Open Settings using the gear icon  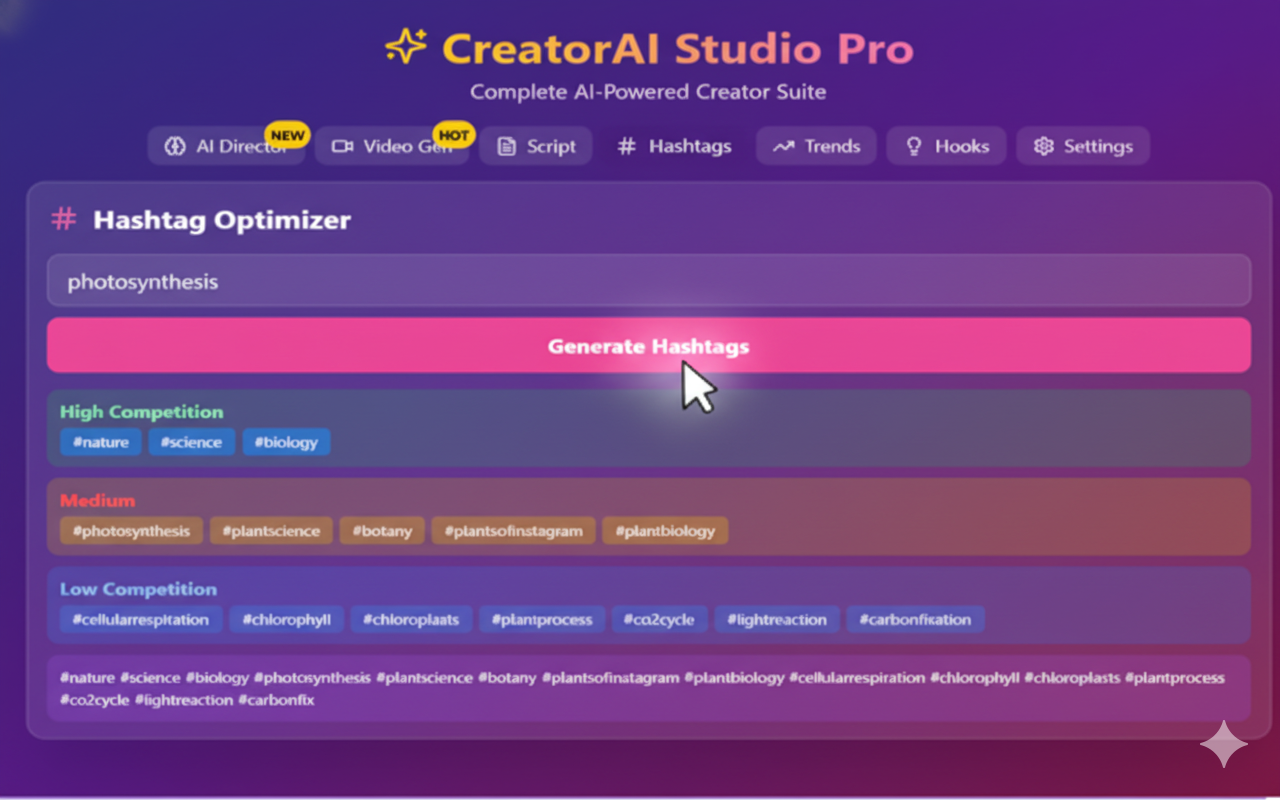(1043, 145)
